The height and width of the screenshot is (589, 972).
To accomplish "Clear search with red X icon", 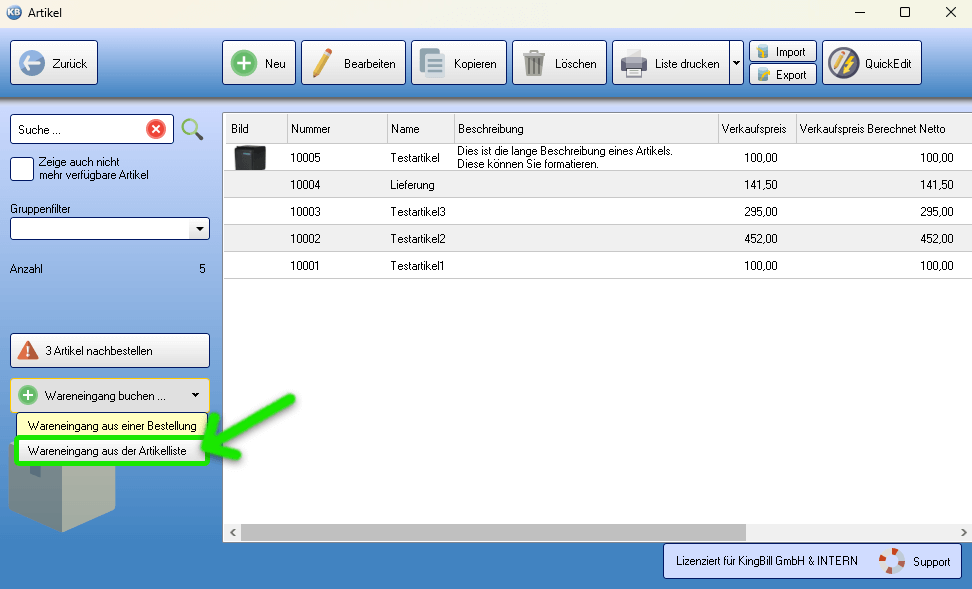I will tap(156, 129).
